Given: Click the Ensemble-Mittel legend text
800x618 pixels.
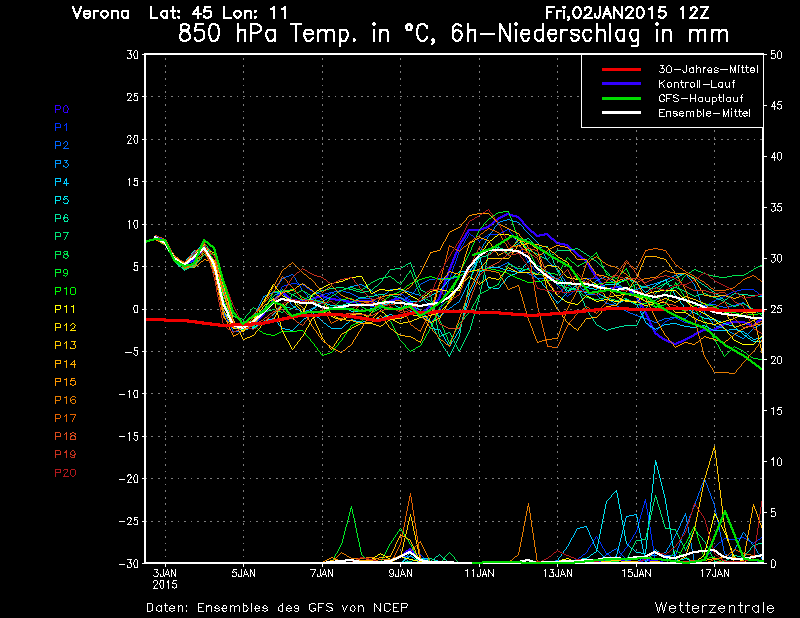Looking at the screenshot, I should (704, 113).
